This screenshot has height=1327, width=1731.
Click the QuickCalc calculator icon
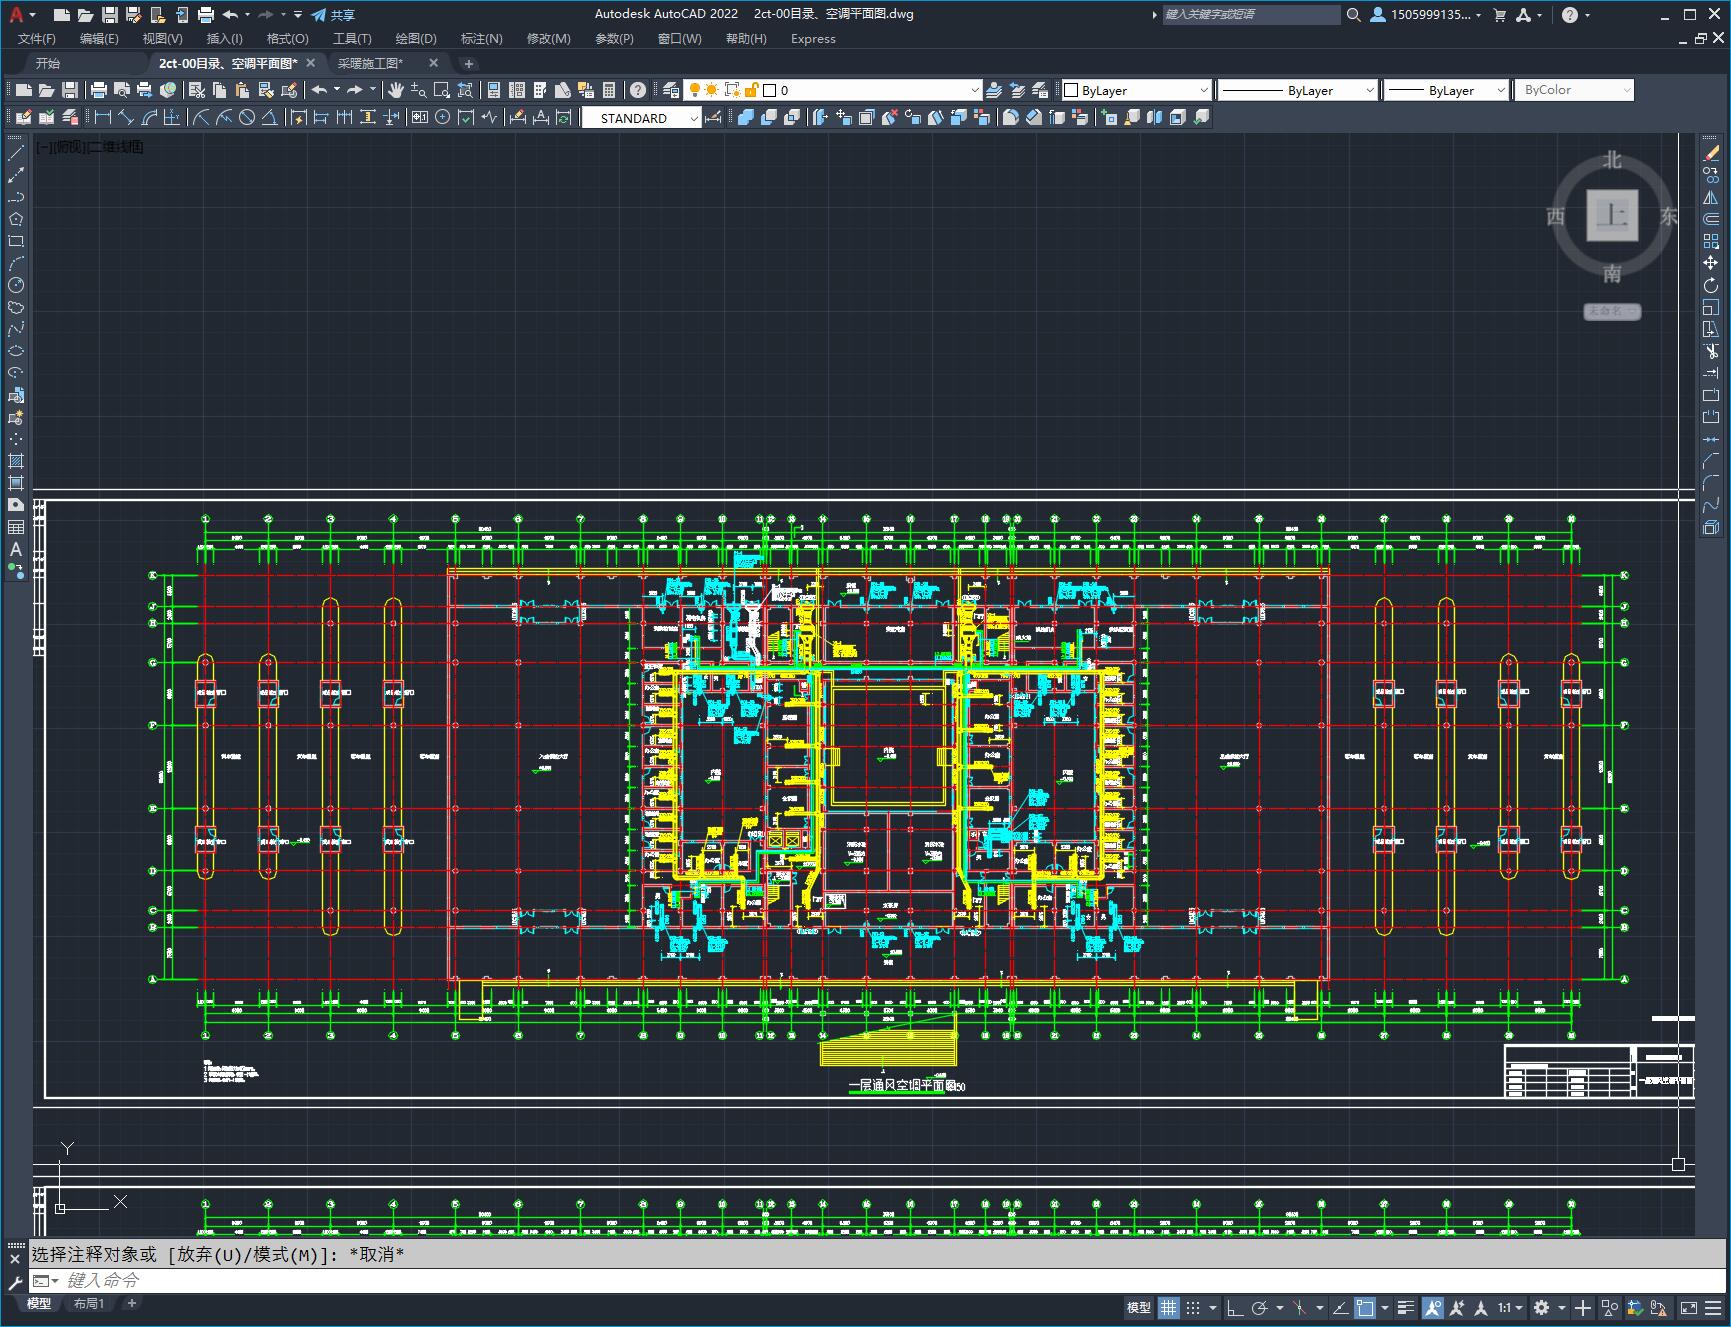(x=609, y=90)
